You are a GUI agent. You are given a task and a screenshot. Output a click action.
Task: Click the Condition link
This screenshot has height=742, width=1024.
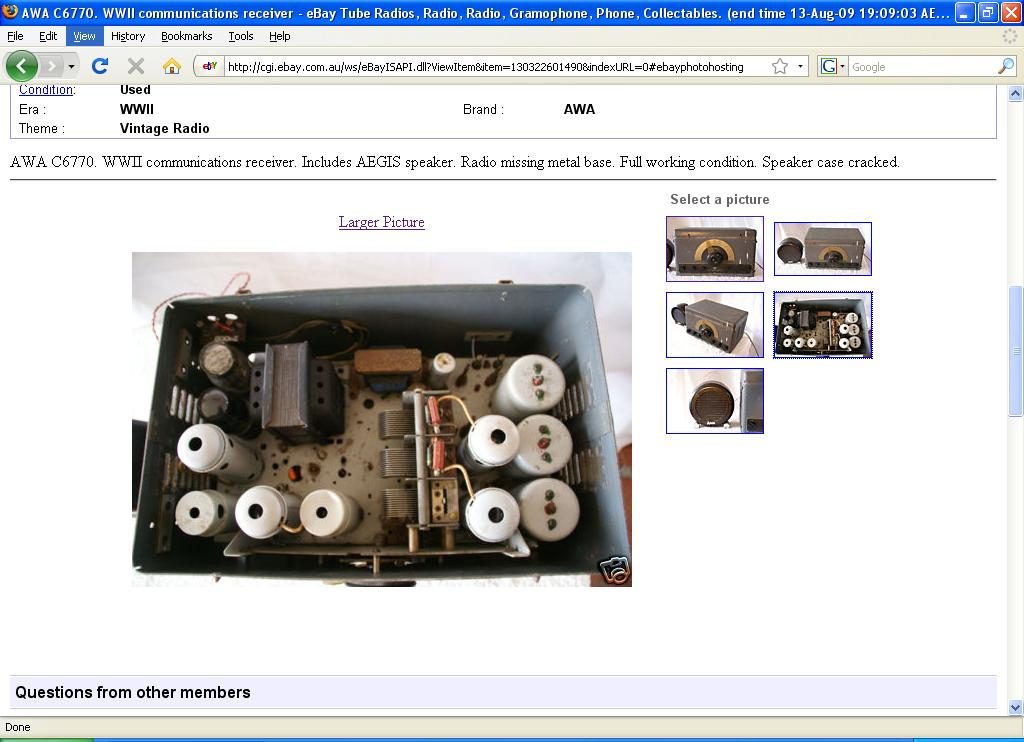click(46, 89)
